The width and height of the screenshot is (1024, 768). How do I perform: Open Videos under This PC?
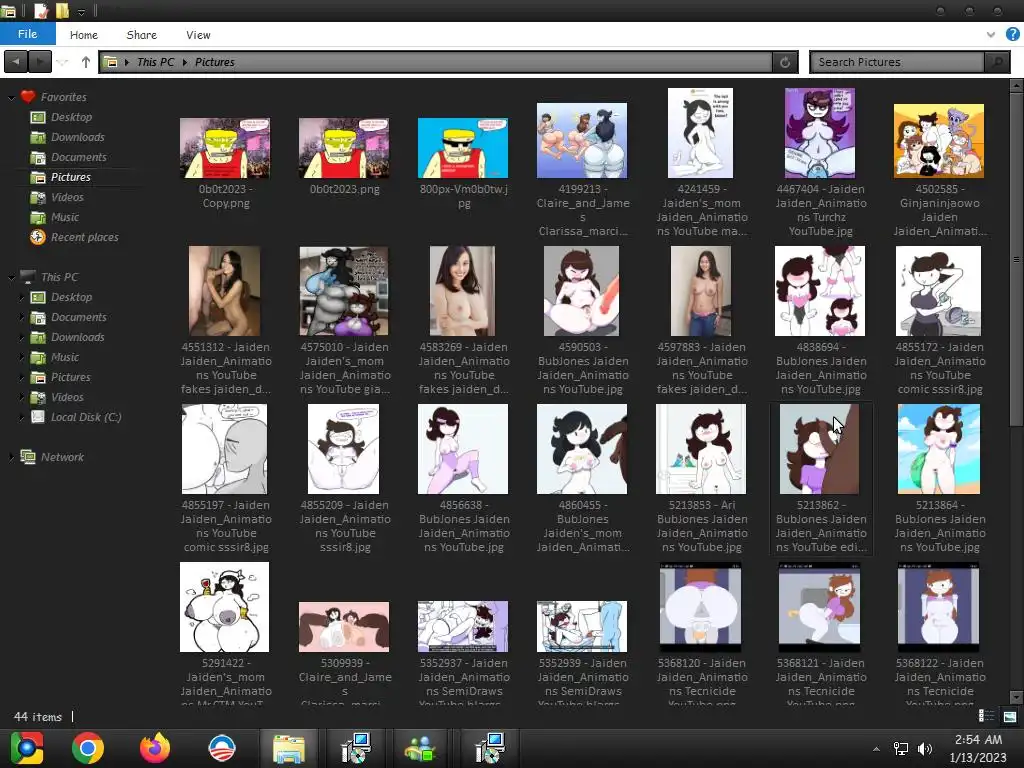coord(67,397)
